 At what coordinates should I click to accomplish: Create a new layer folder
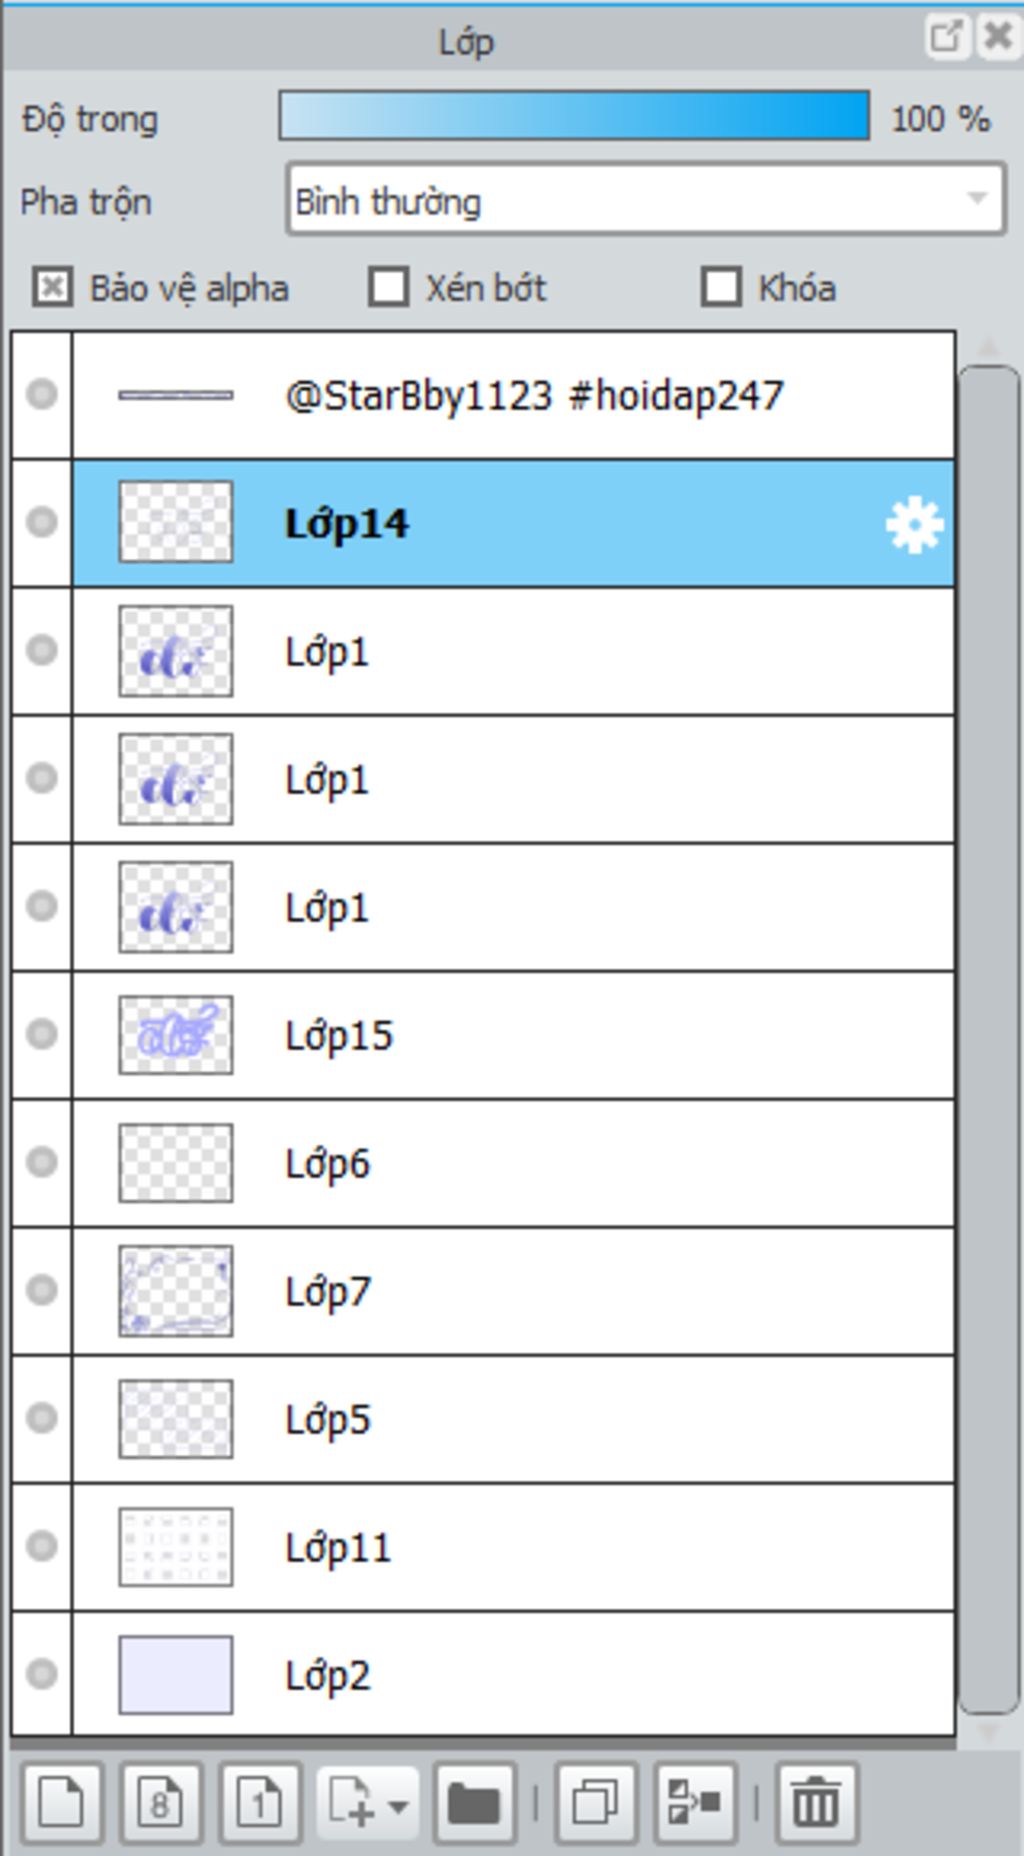click(475, 1804)
